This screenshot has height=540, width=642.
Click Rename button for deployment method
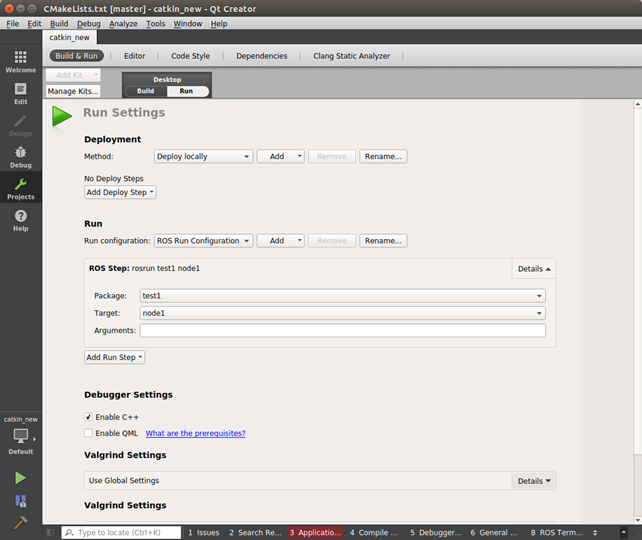tap(383, 156)
